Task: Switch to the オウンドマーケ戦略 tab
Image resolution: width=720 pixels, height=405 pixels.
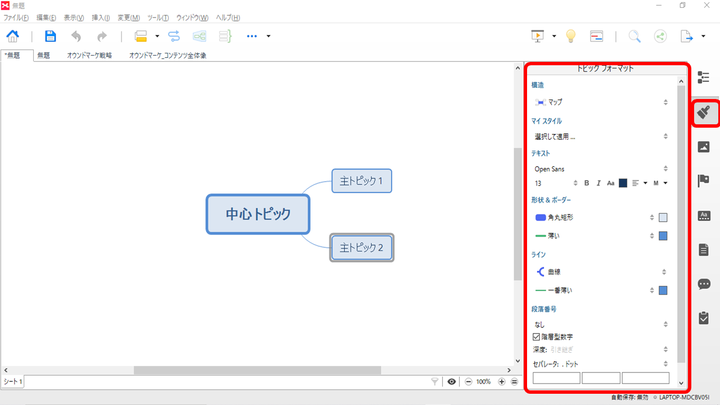Action: point(89,56)
